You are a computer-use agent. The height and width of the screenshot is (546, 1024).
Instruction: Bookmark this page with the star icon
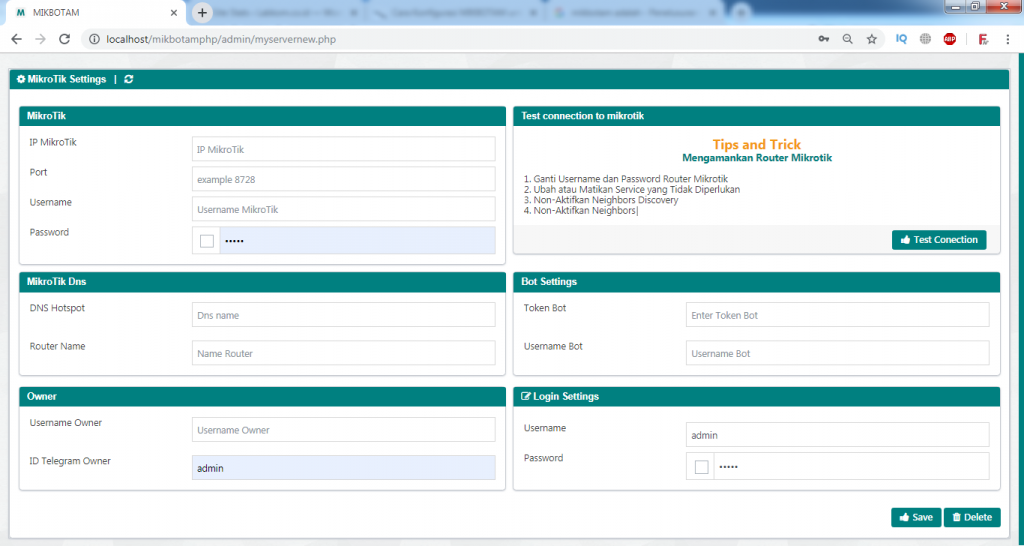(x=872, y=39)
